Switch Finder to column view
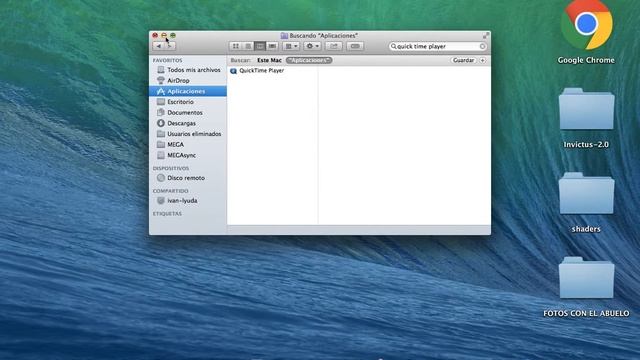Viewport: 640px width, 360px height. click(260, 46)
